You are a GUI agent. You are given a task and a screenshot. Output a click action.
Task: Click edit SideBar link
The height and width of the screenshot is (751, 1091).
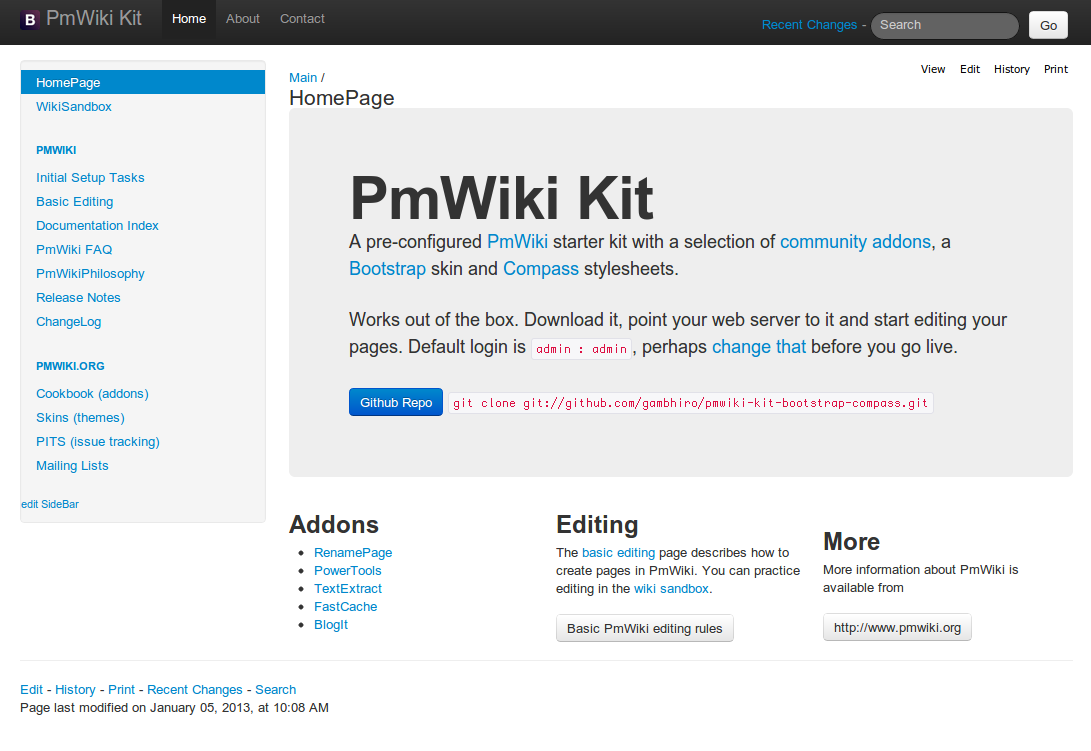[50, 504]
